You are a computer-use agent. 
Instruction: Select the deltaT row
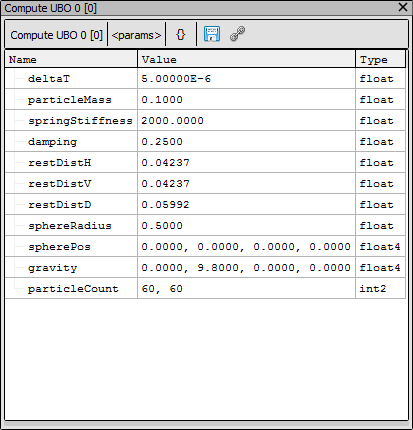pos(205,79)
